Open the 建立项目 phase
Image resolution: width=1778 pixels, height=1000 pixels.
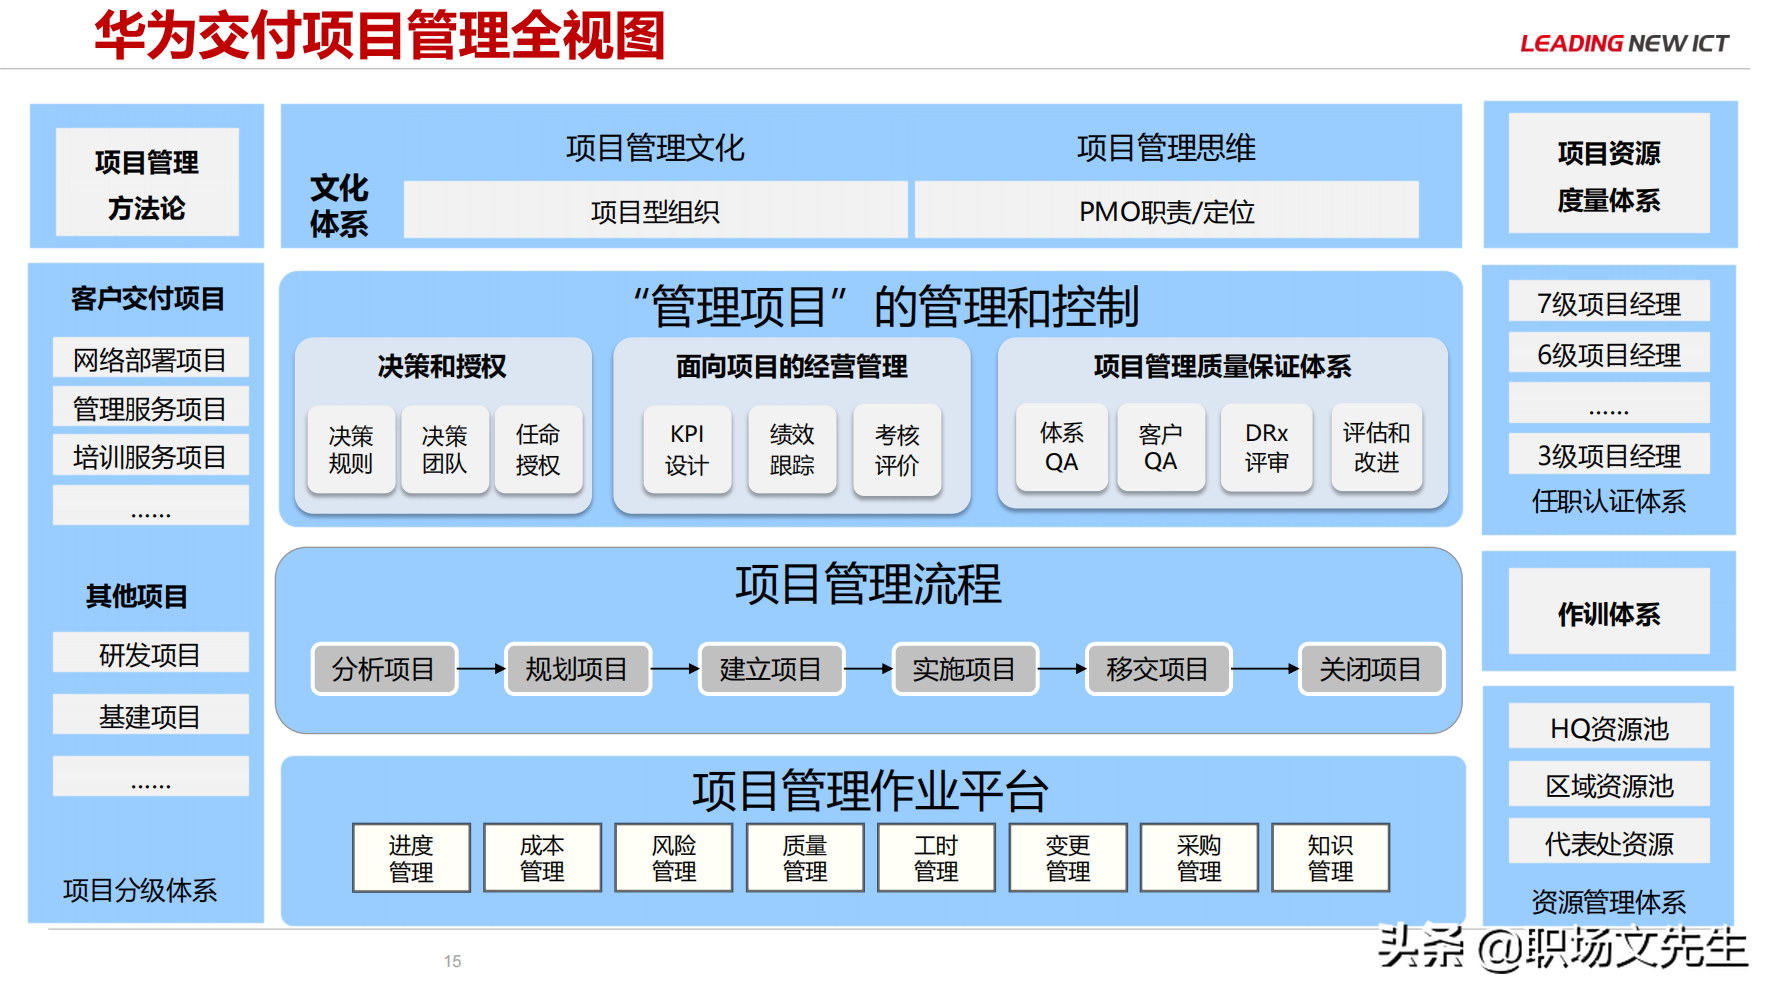[771, 669]
